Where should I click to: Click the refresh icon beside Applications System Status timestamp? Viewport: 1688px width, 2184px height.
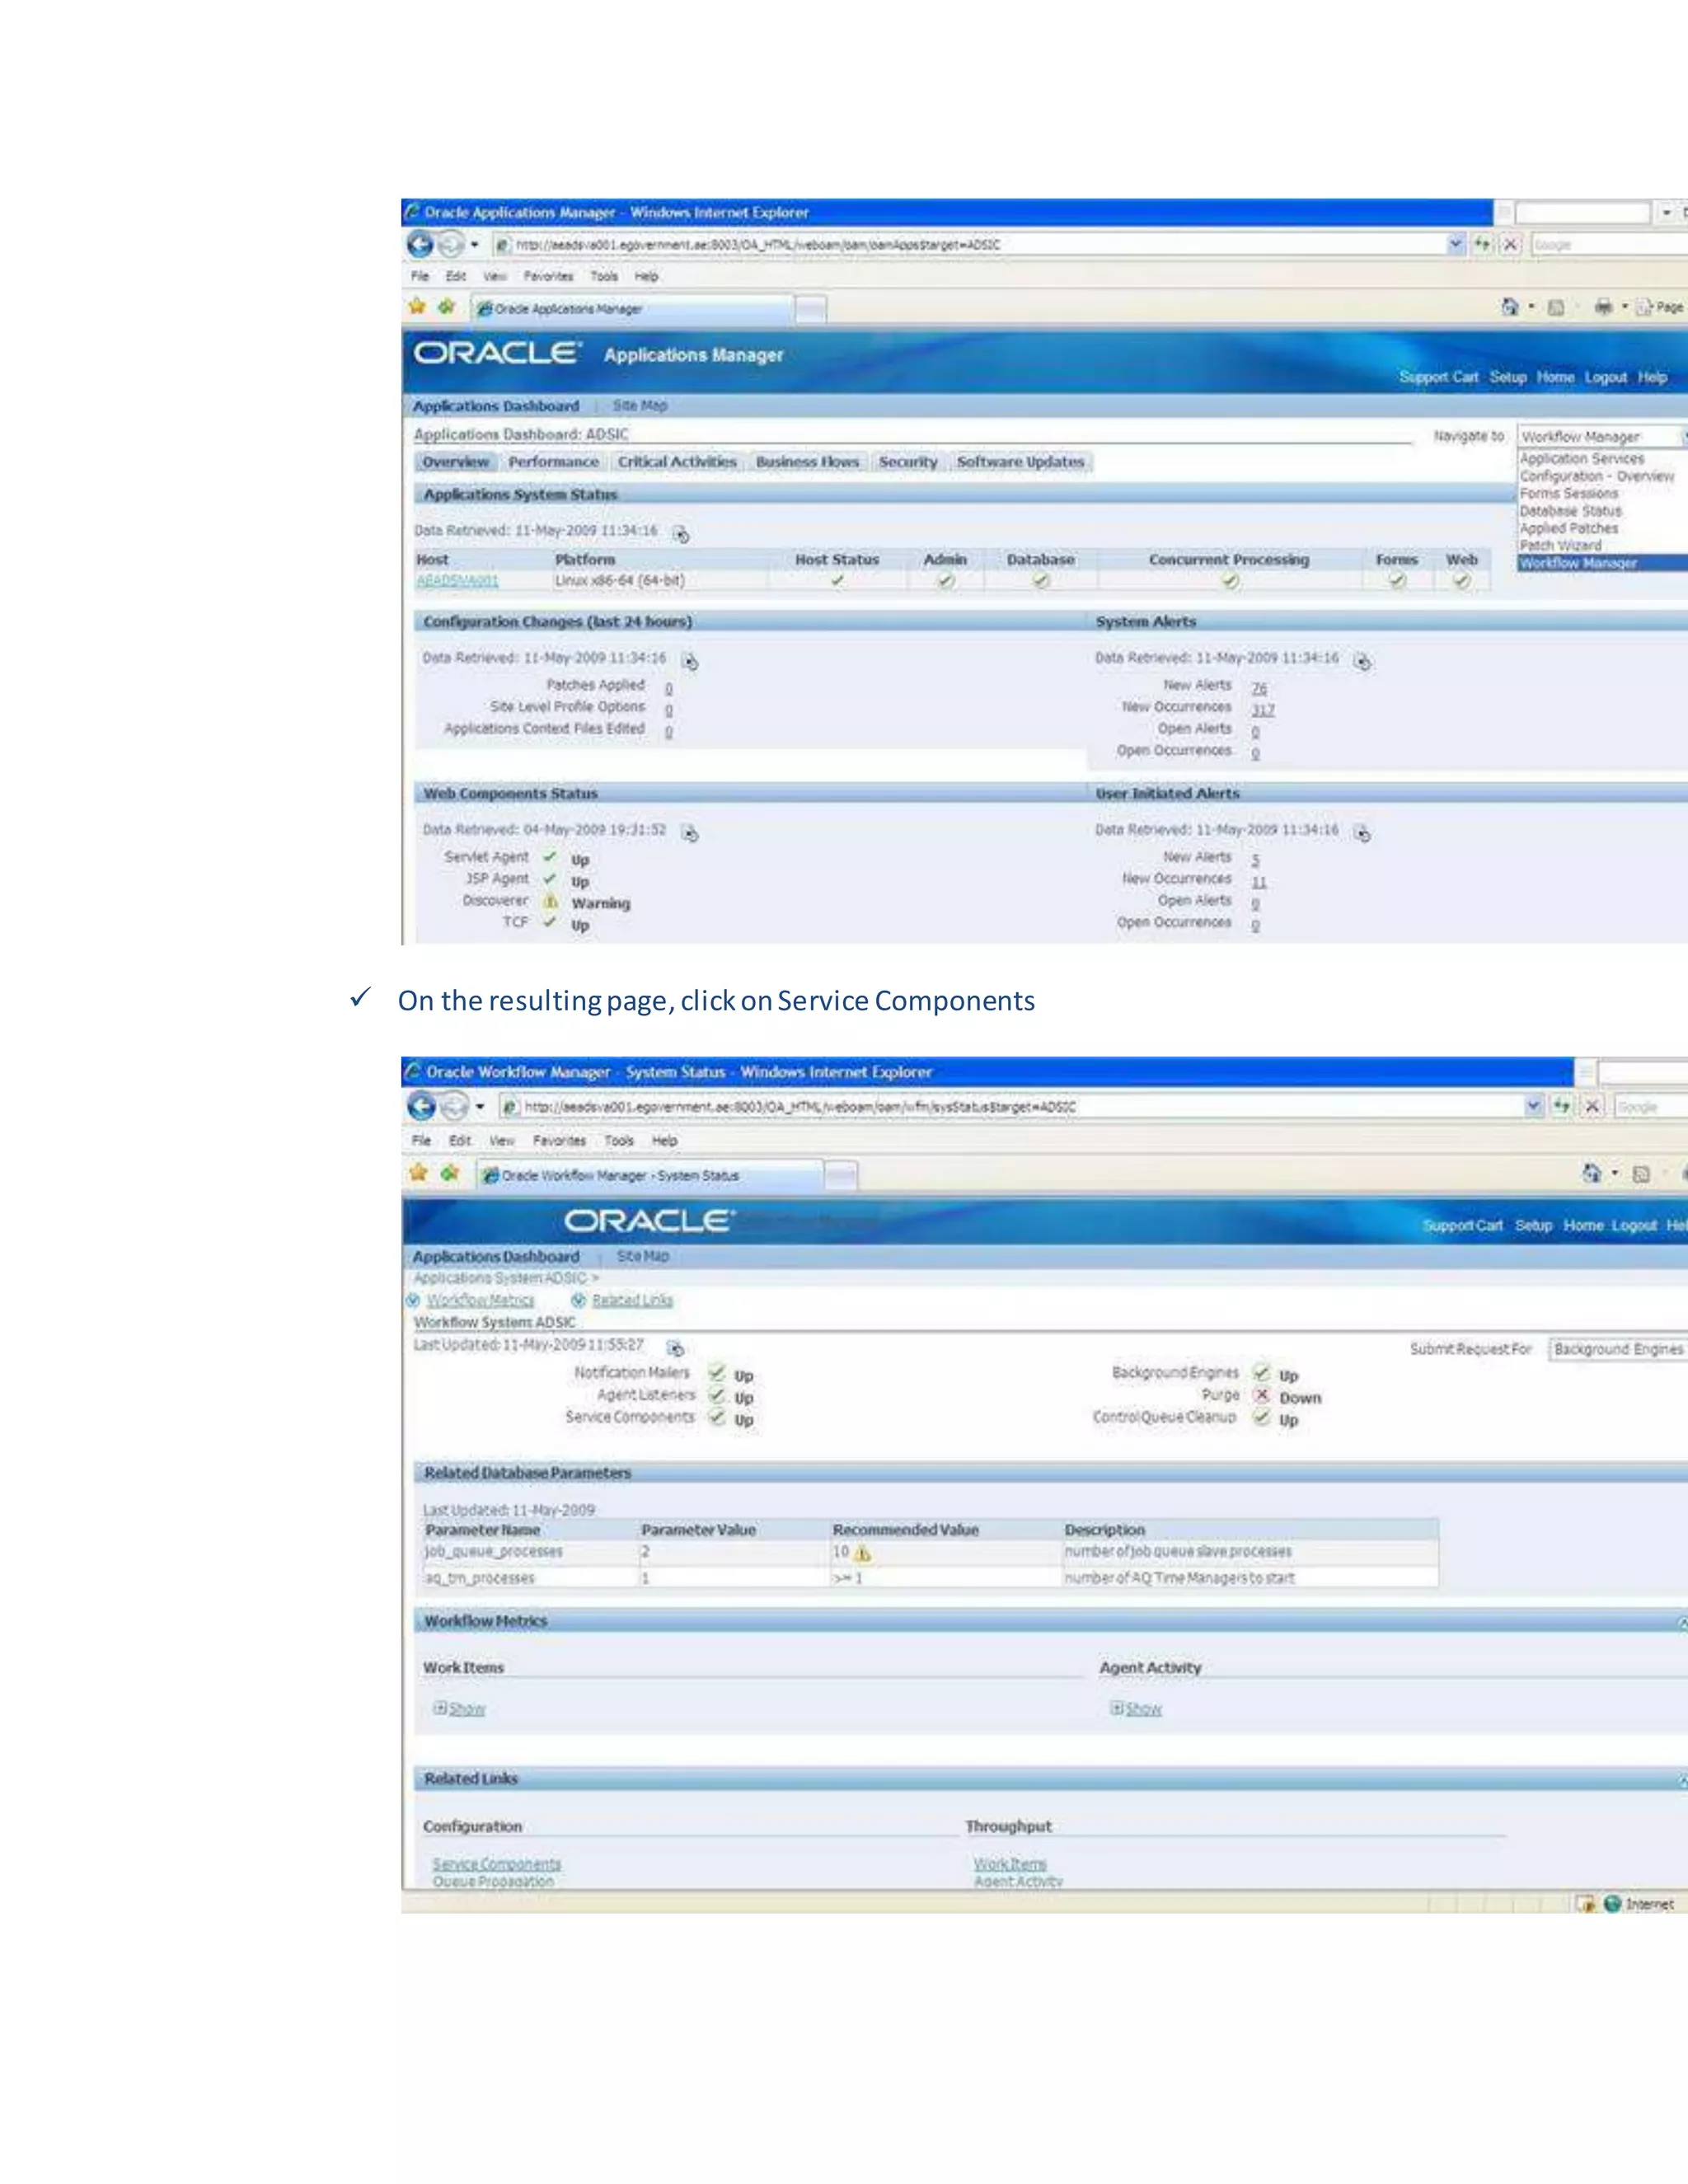(x=681, y=535)
